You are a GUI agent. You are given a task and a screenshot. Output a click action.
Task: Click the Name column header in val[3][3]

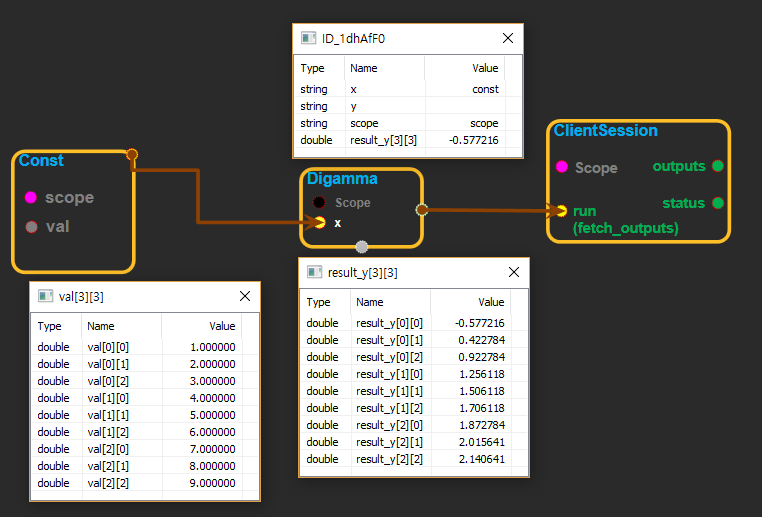(x=101, y=326)
